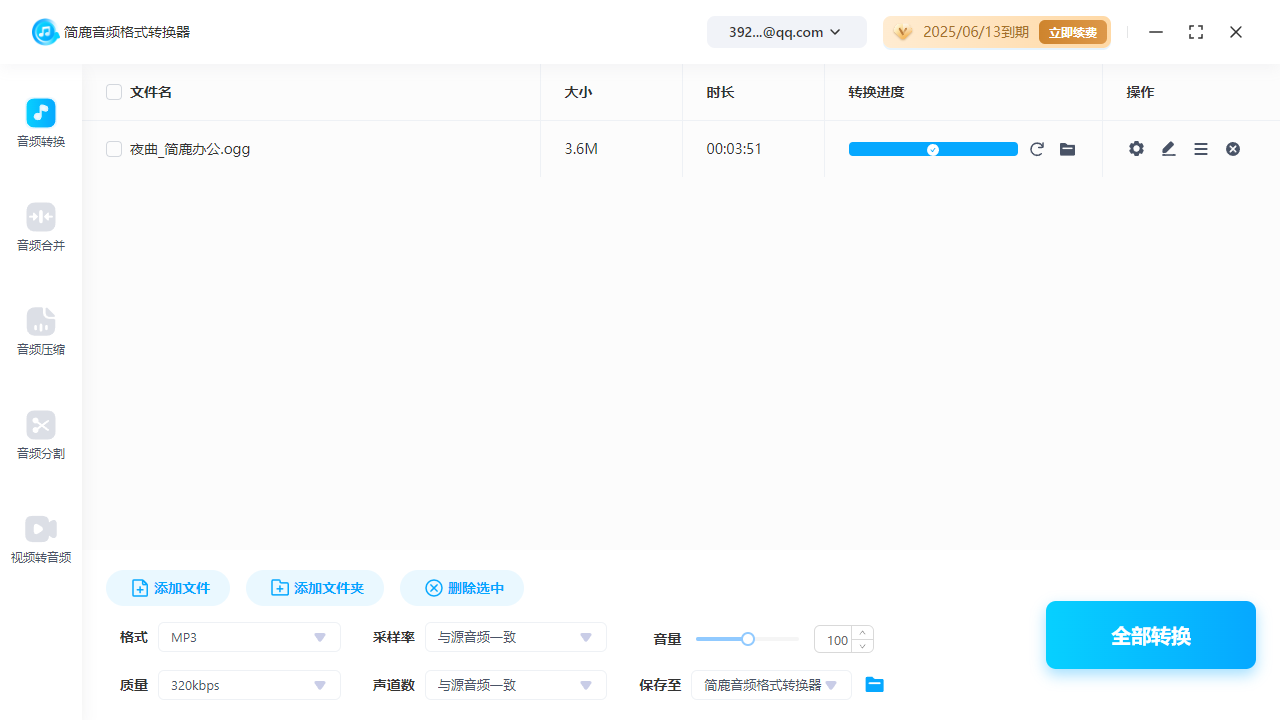The image size is (1280, 720).
Task: Switch to the 音频合并 (audio merge) tool
Action: pos(40,228)
